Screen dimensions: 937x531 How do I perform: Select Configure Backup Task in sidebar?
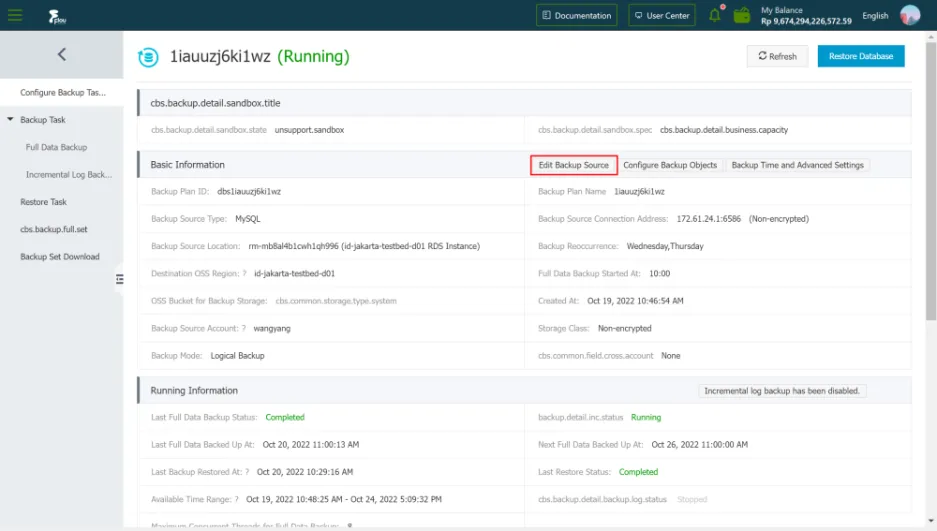click(62, 93)
